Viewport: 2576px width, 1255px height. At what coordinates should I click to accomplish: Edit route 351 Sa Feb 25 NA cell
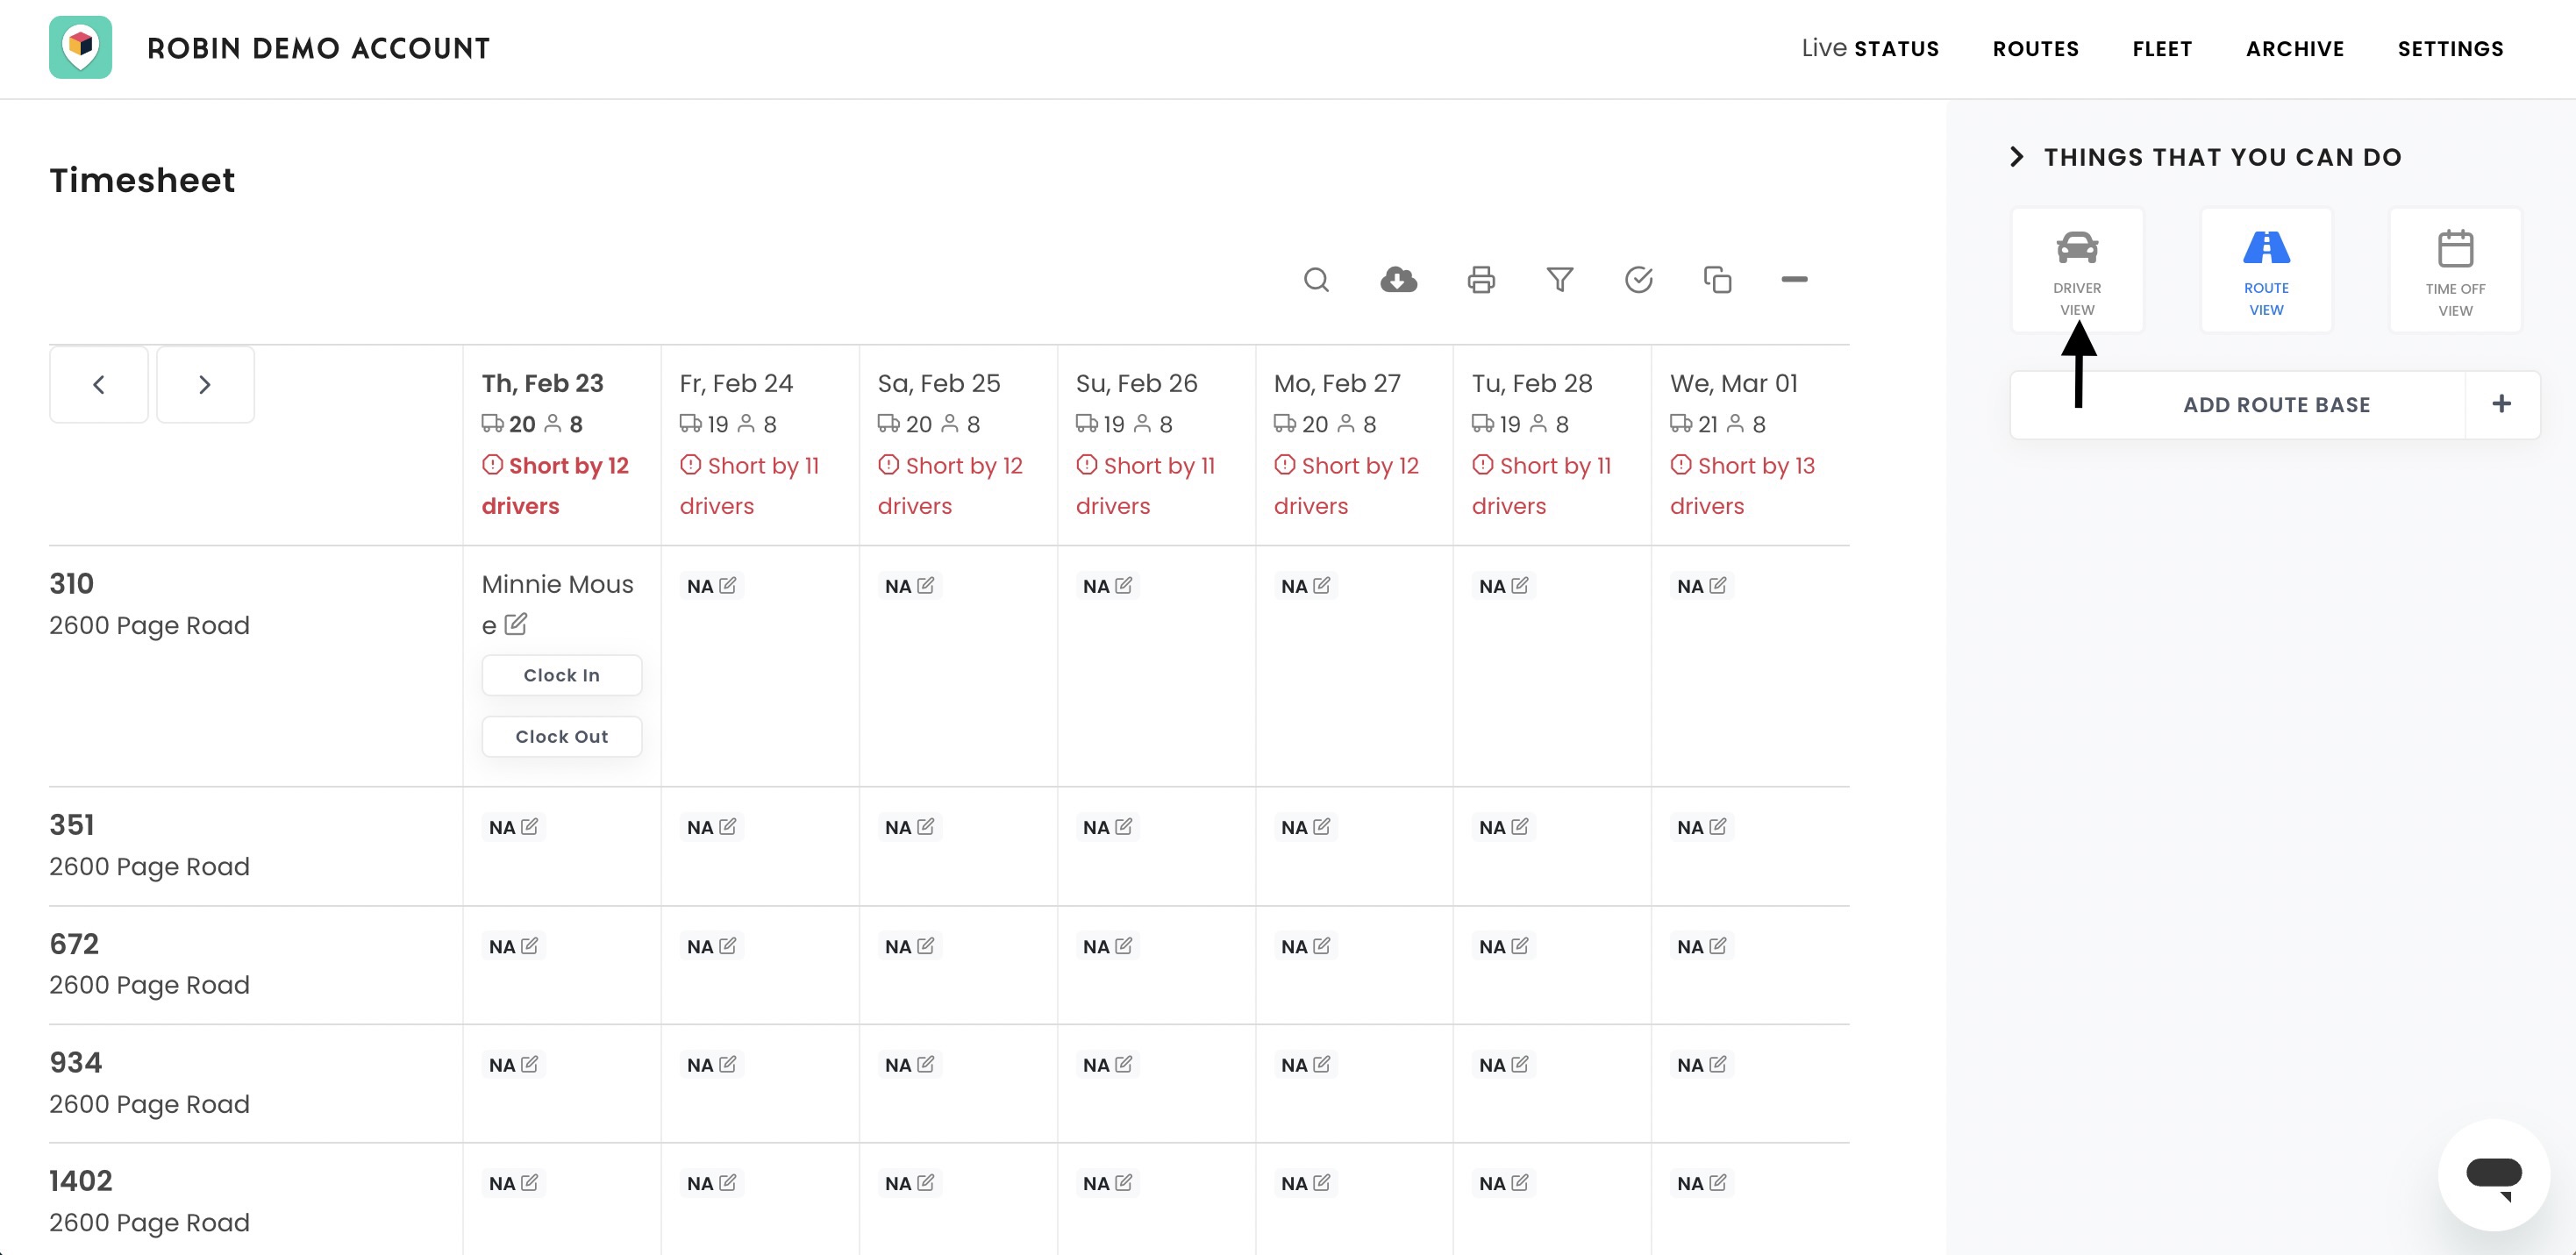coord(910,827)
